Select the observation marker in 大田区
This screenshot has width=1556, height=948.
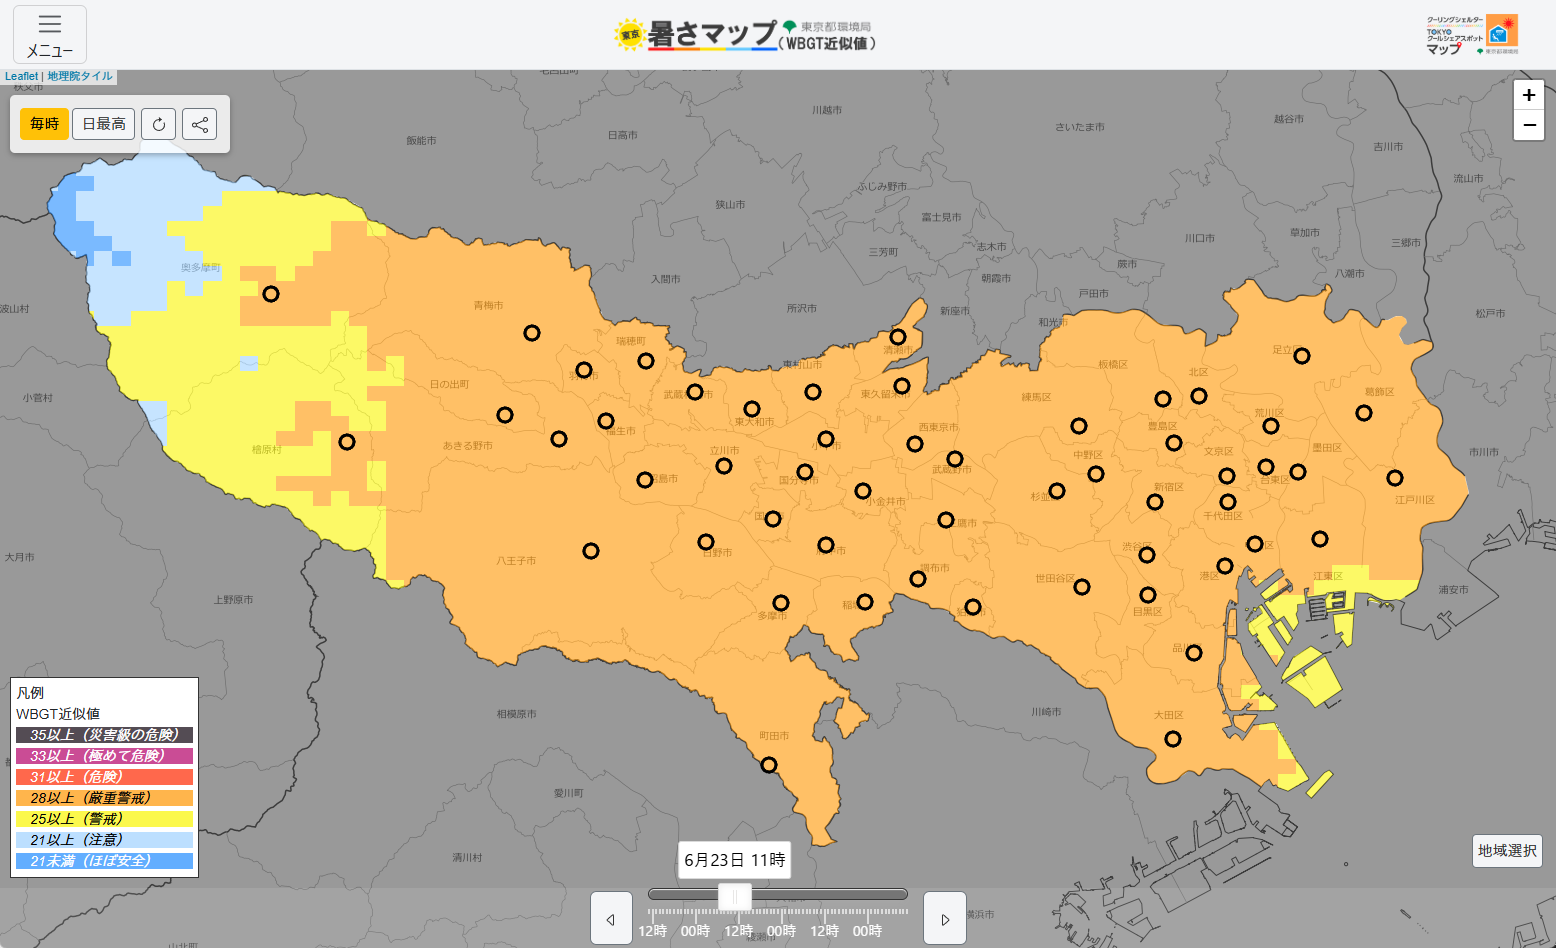click(1173, 739)
